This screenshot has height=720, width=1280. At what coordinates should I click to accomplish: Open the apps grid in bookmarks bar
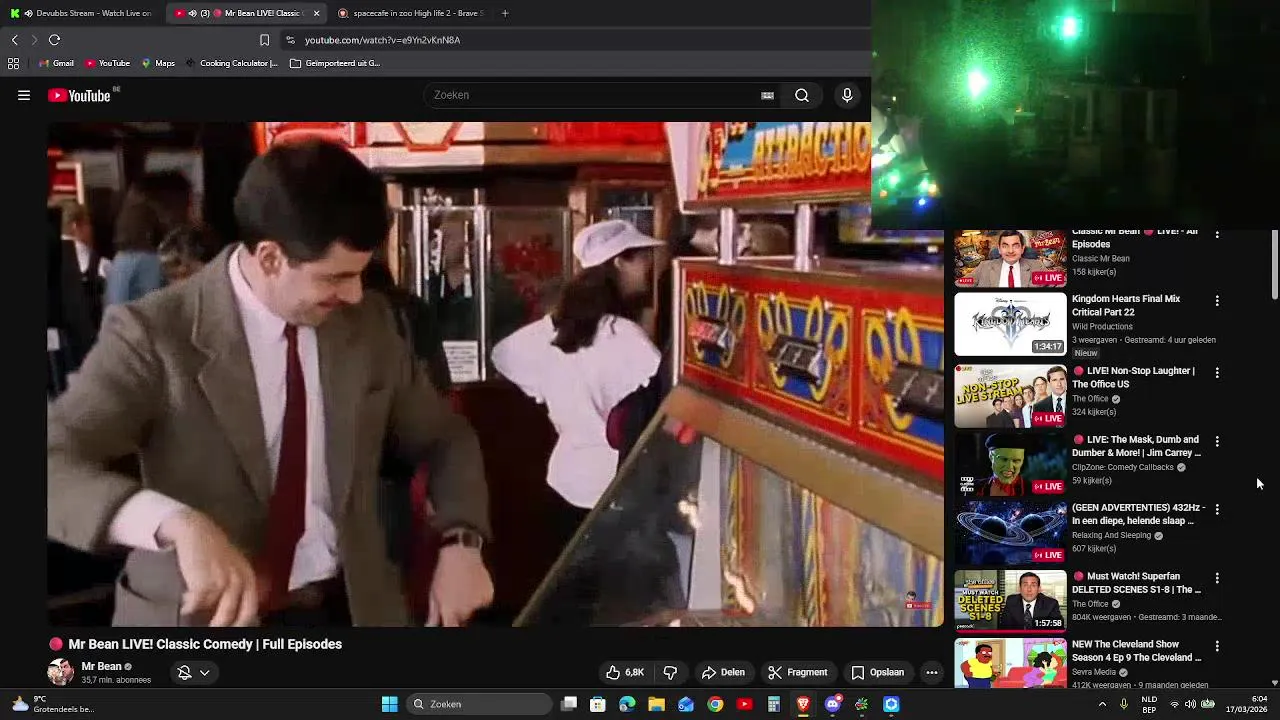13,63
